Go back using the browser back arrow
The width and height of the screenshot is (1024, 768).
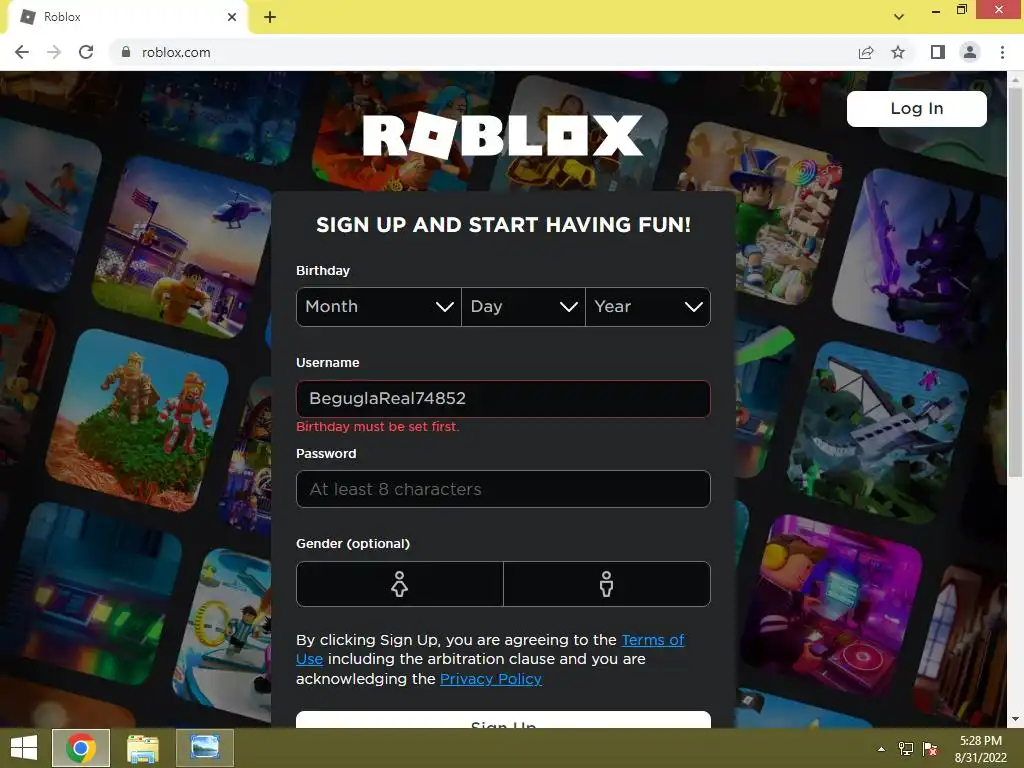coord(22,52)
